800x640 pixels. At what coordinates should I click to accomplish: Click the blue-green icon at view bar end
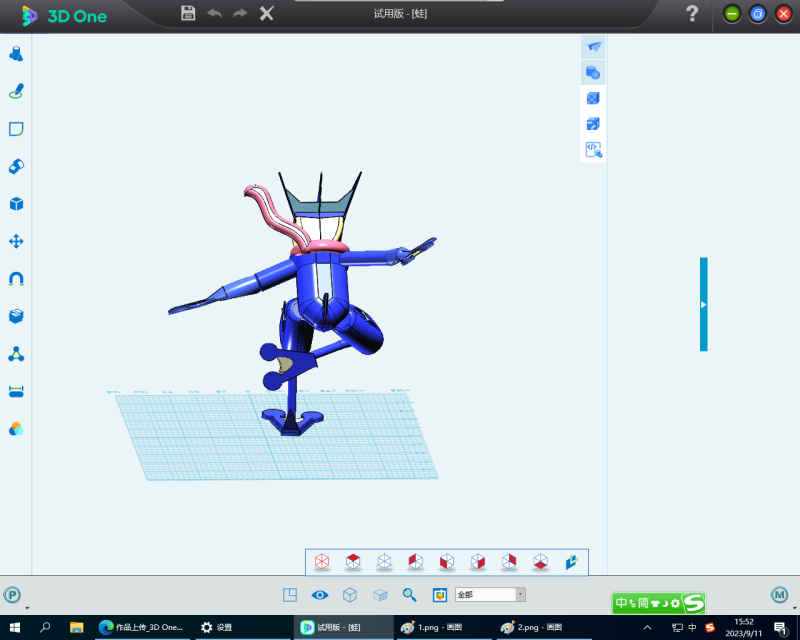click(571, 562)
